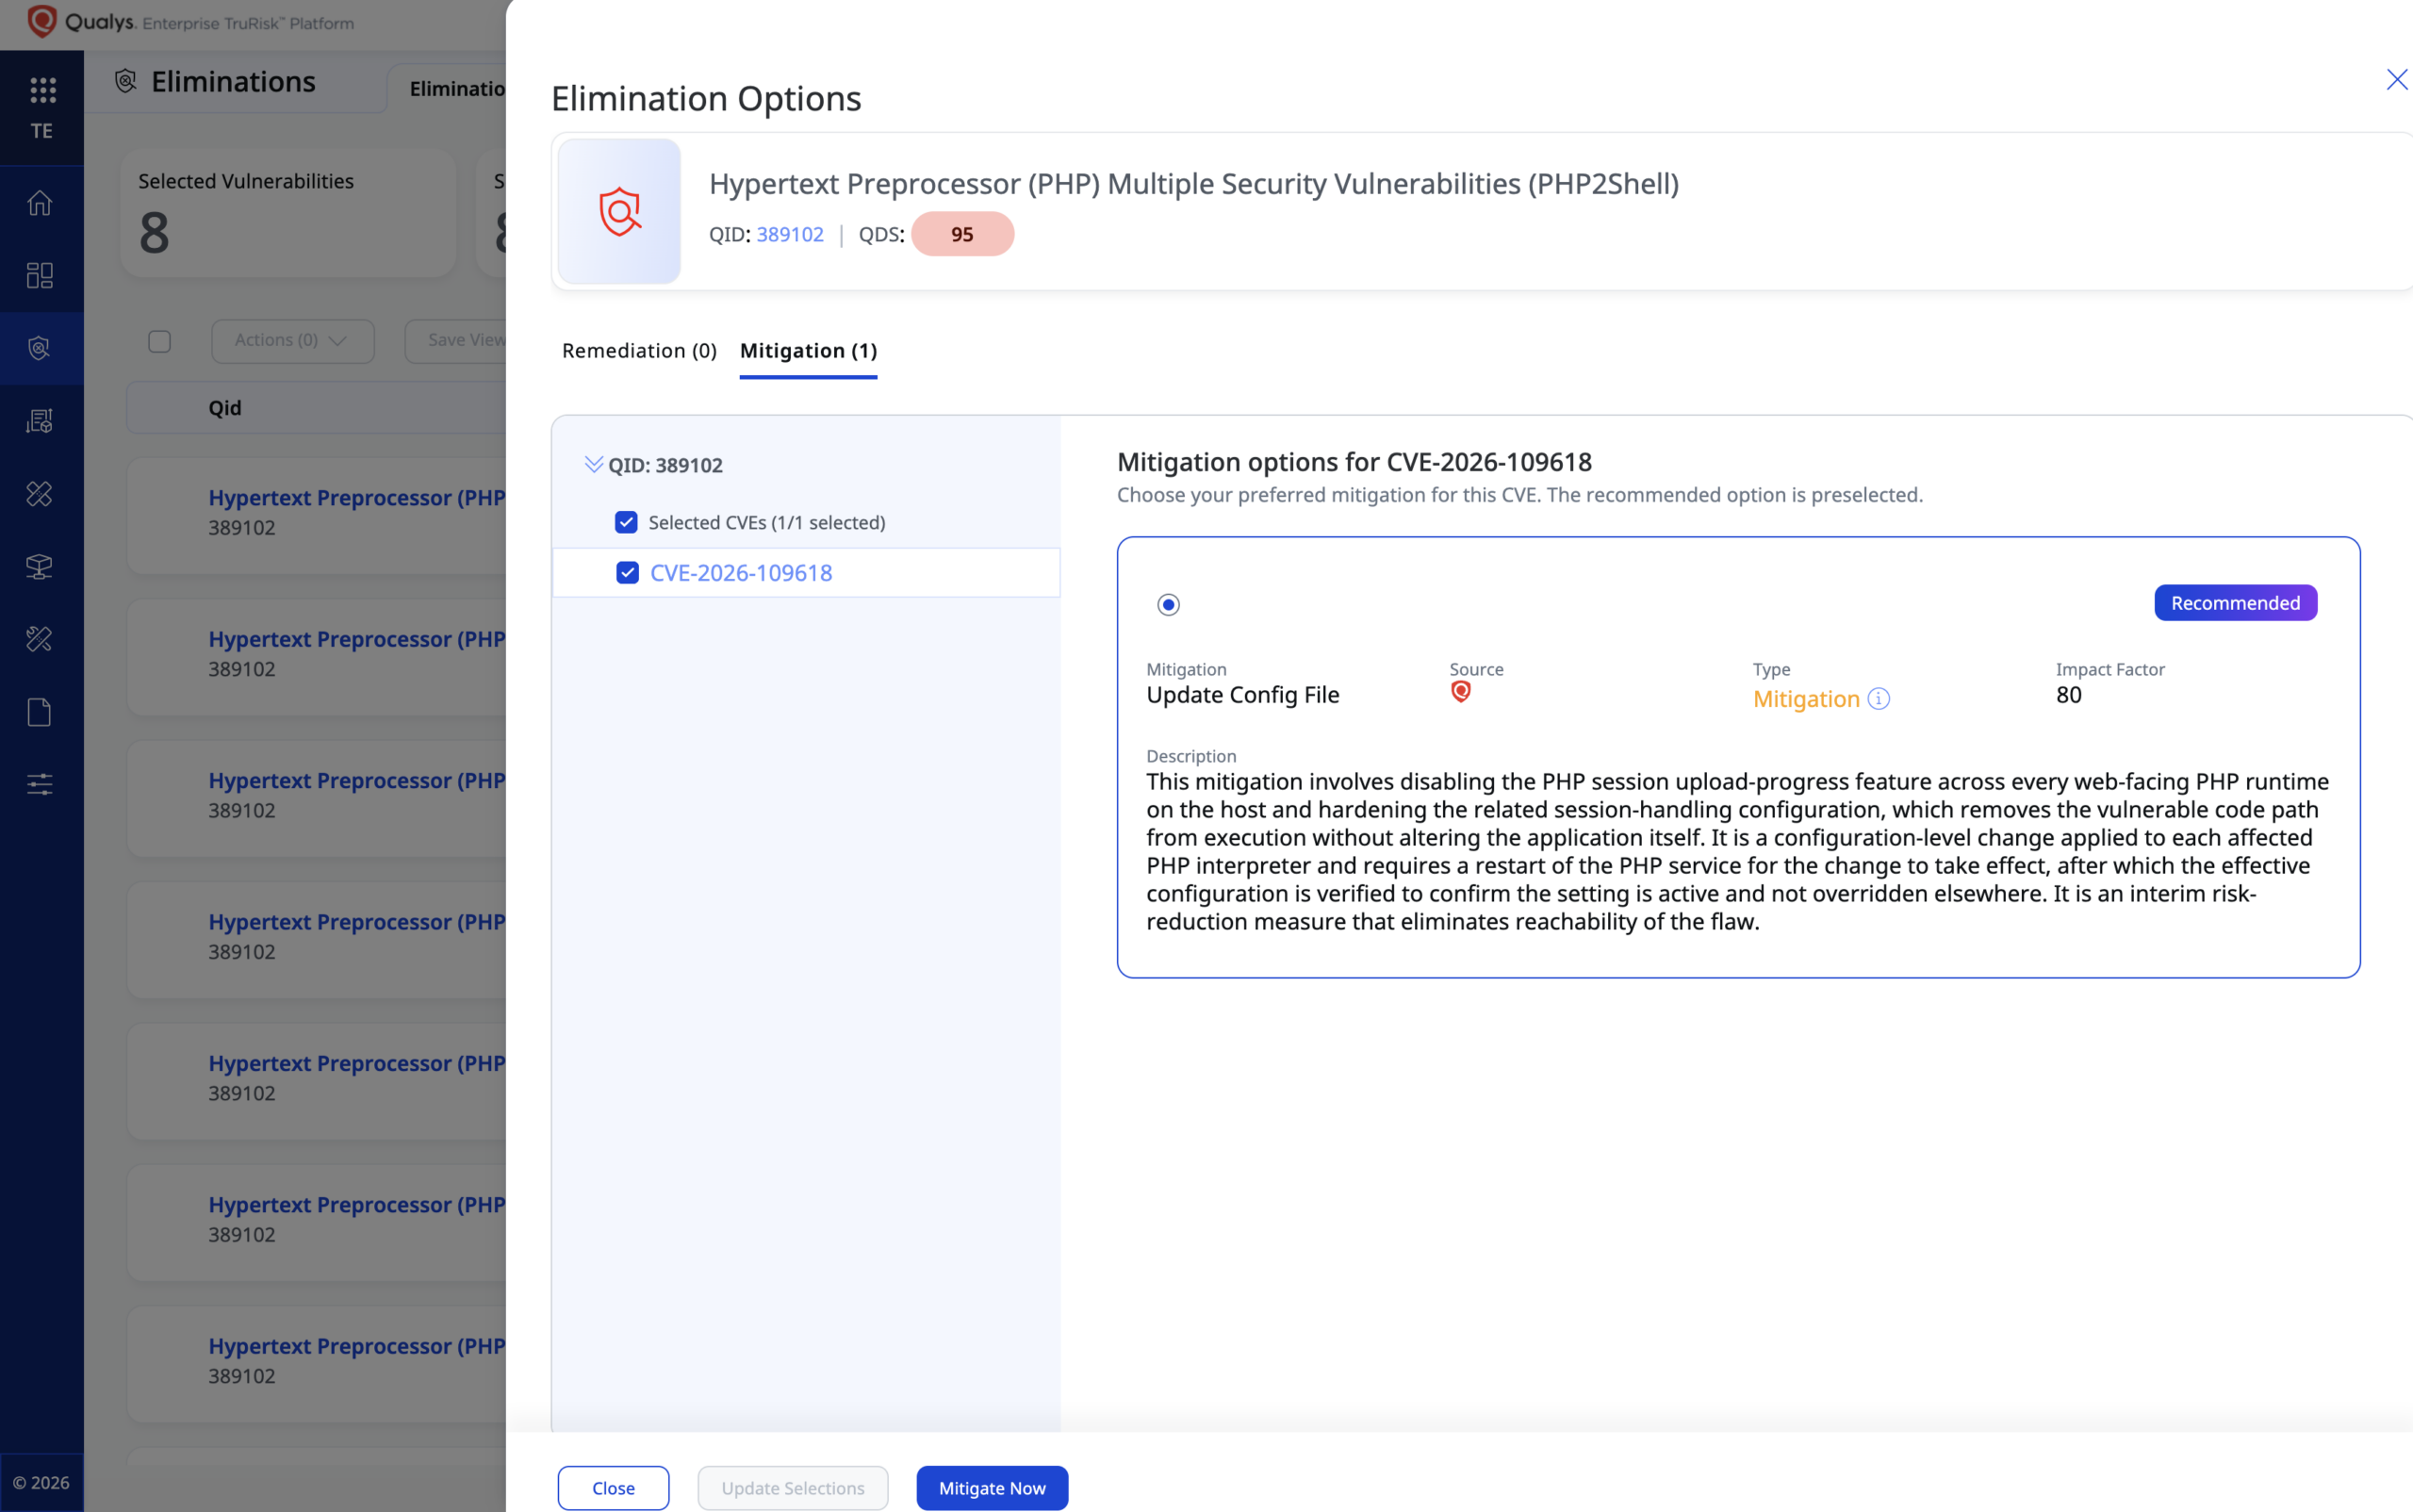Open the sliders configuration icon in sidebar

(x=40, y=784)
